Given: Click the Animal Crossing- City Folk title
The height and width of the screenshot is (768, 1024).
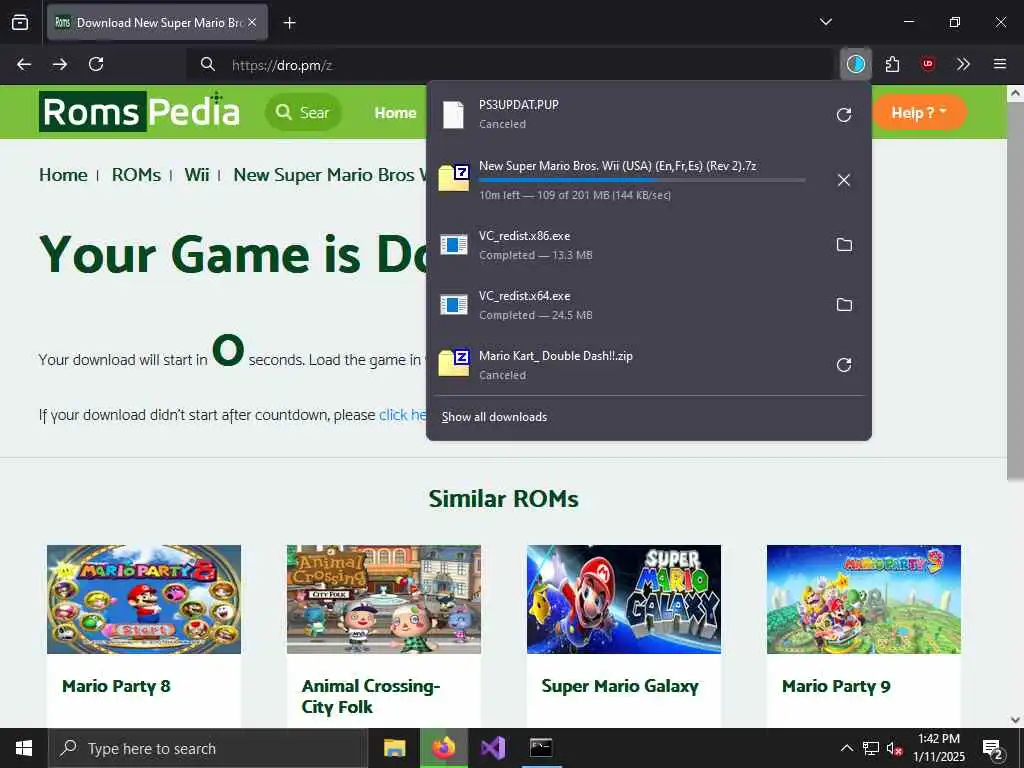Looking at the screenshot, I should click(x=370, y=697).
